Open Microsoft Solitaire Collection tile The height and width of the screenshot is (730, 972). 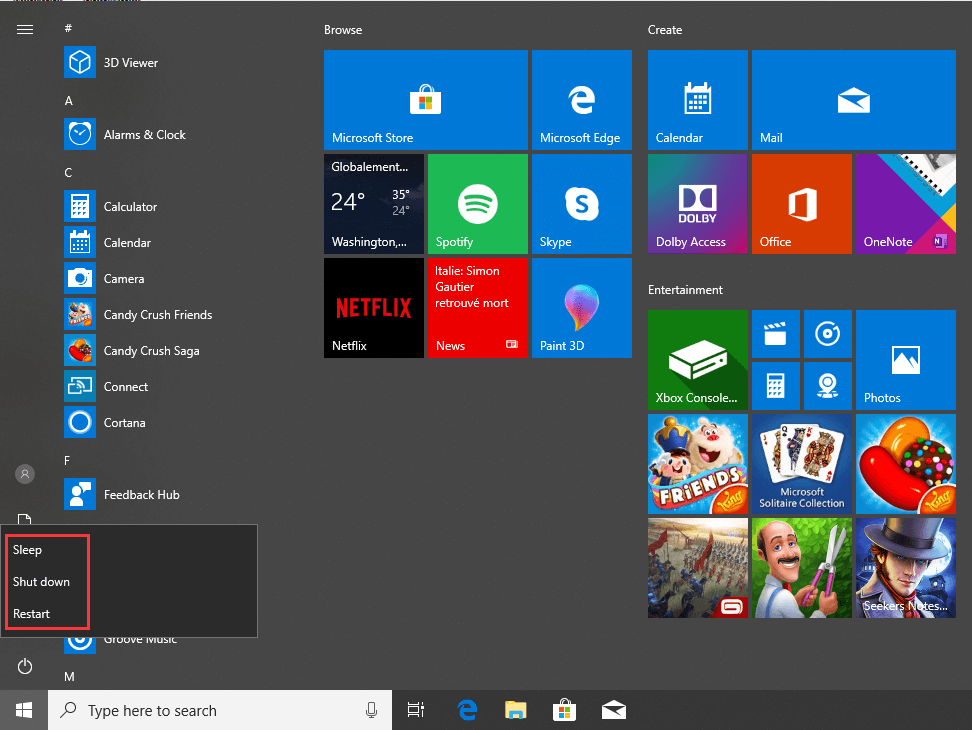pyautogui.click(x=802, y=464)
